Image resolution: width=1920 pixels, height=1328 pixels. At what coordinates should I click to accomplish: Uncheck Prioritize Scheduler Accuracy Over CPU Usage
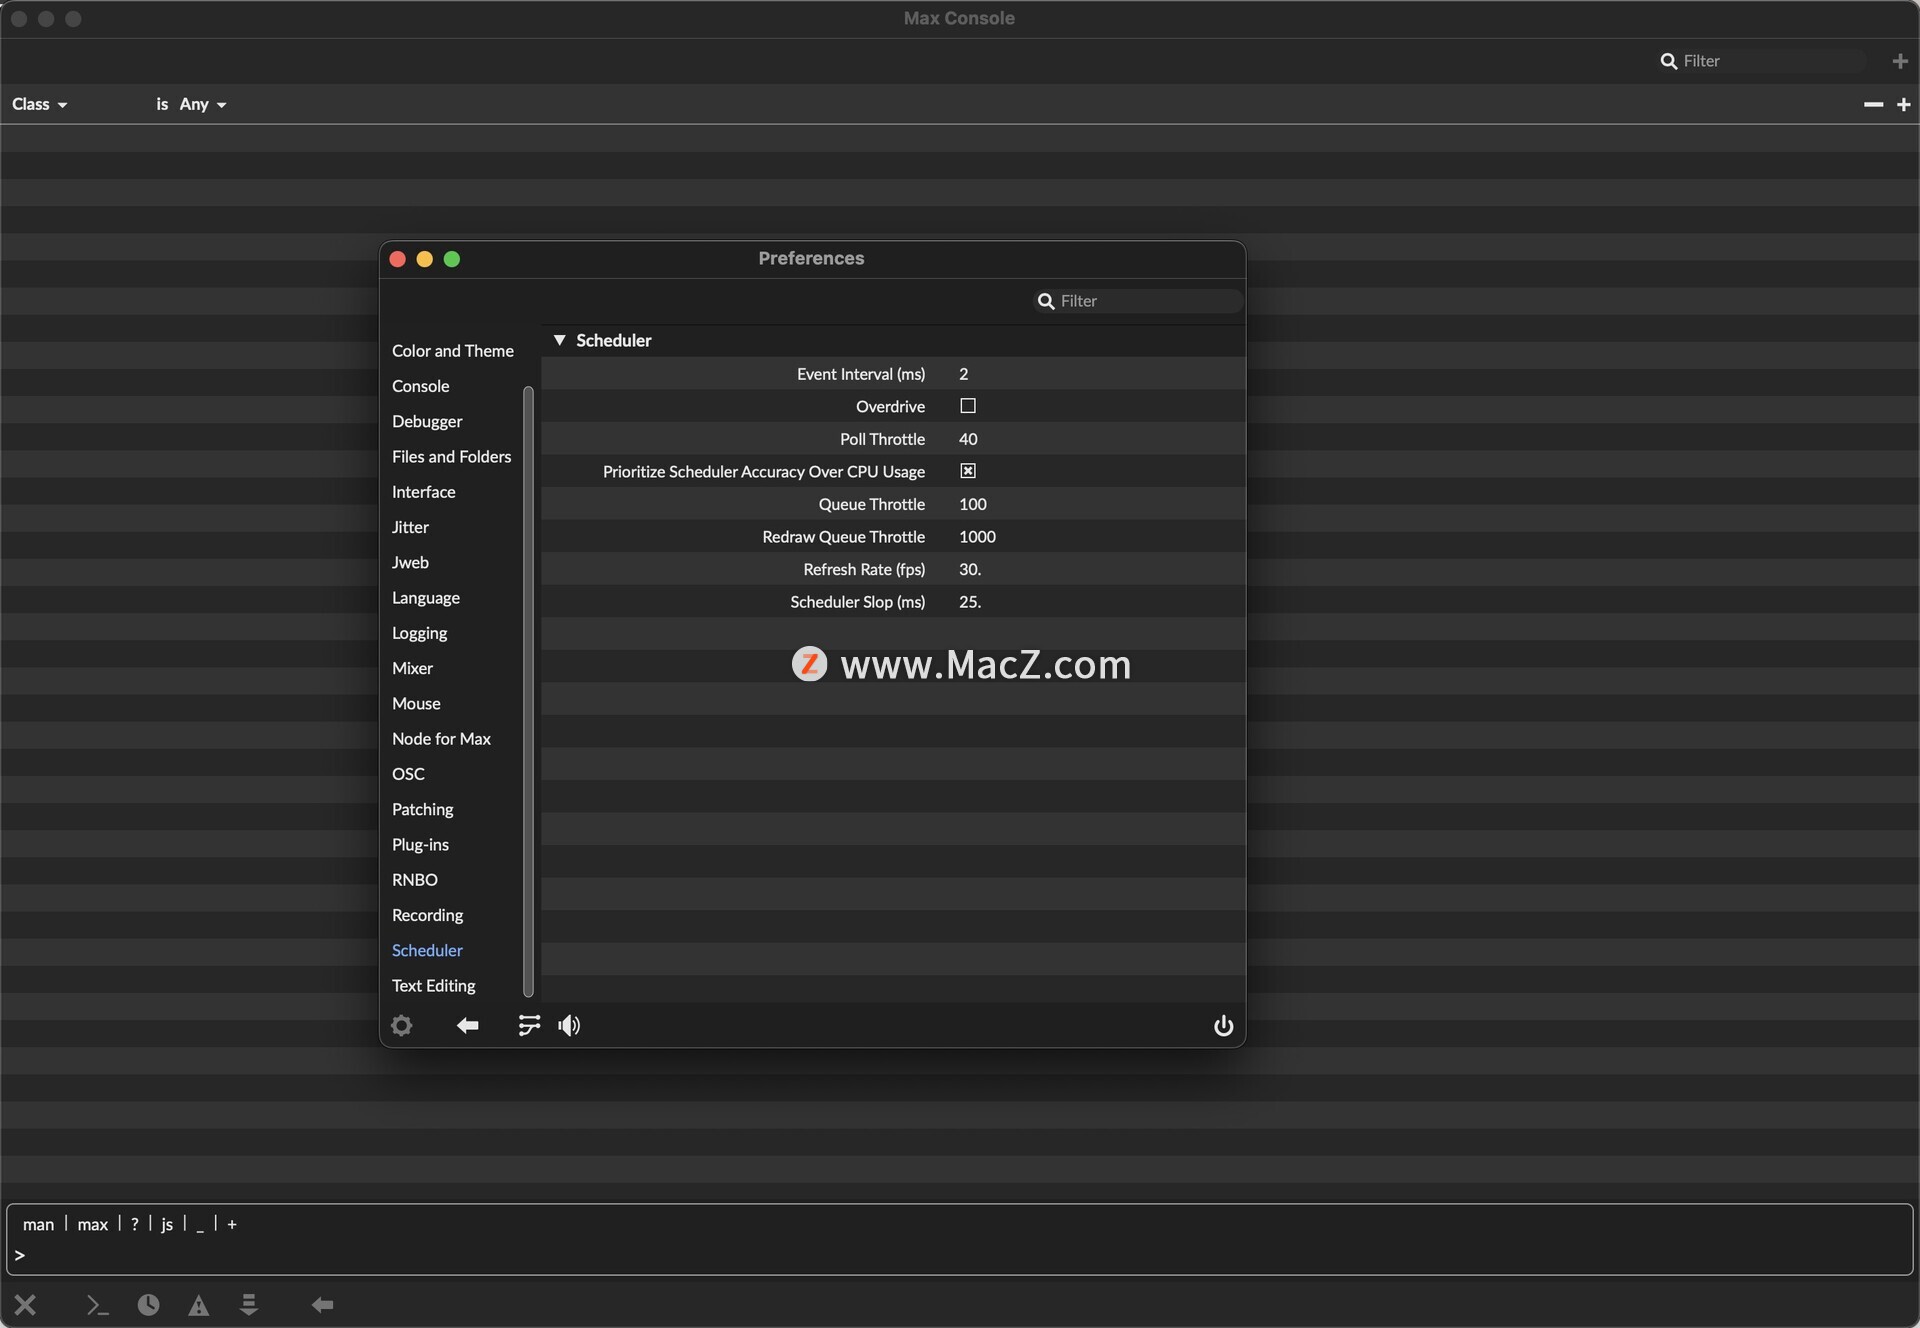[968, 471]
